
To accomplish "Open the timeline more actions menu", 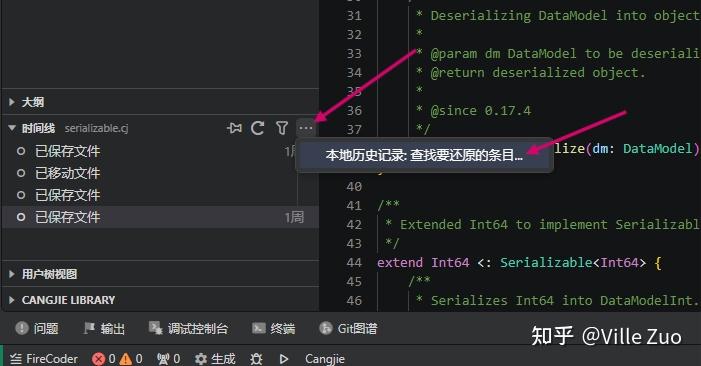I will pyautogui.click(x=306, y=128).
